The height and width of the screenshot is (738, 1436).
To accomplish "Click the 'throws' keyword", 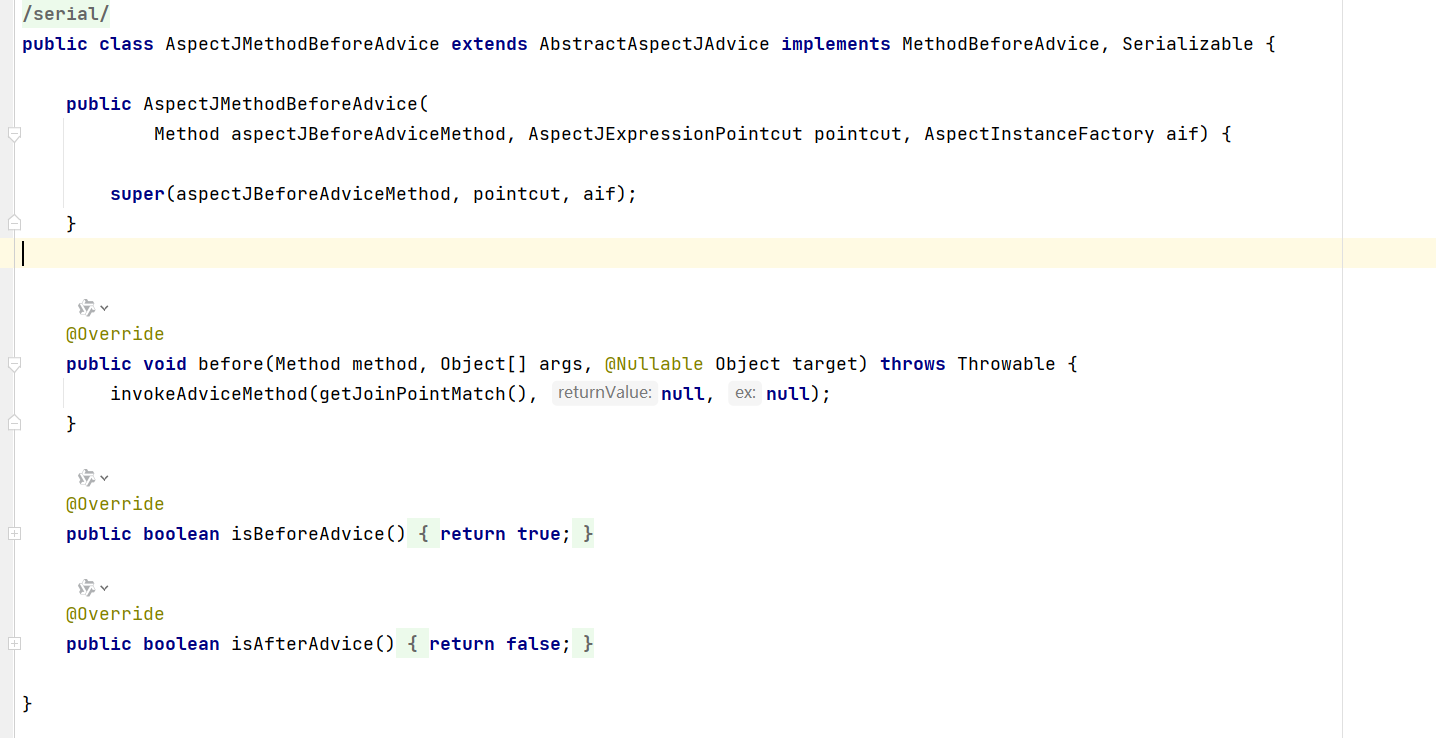I will (913, 364).
